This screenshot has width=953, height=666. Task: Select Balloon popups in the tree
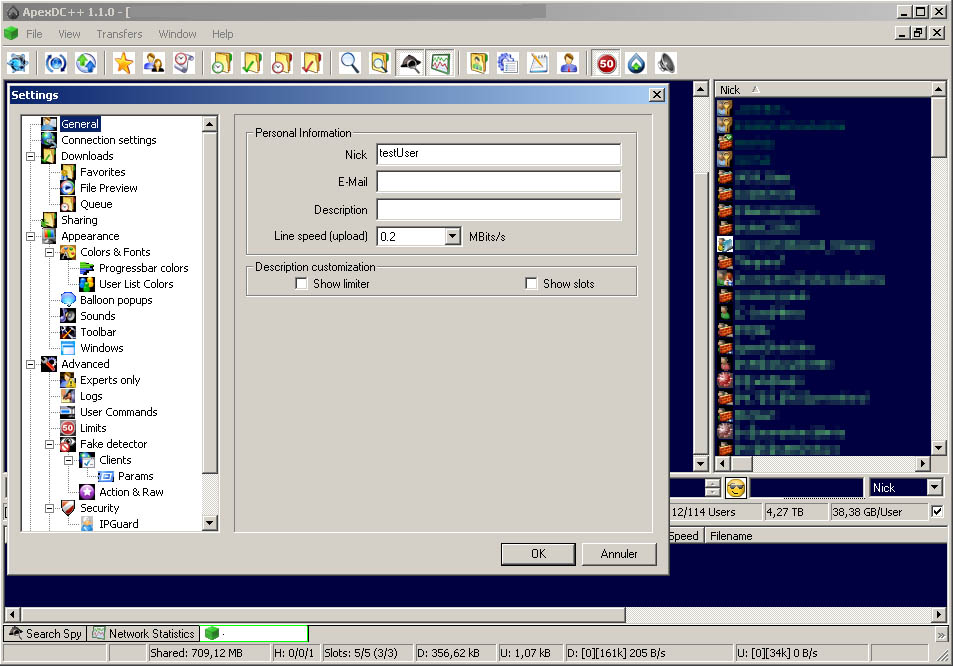pos(116,300)
